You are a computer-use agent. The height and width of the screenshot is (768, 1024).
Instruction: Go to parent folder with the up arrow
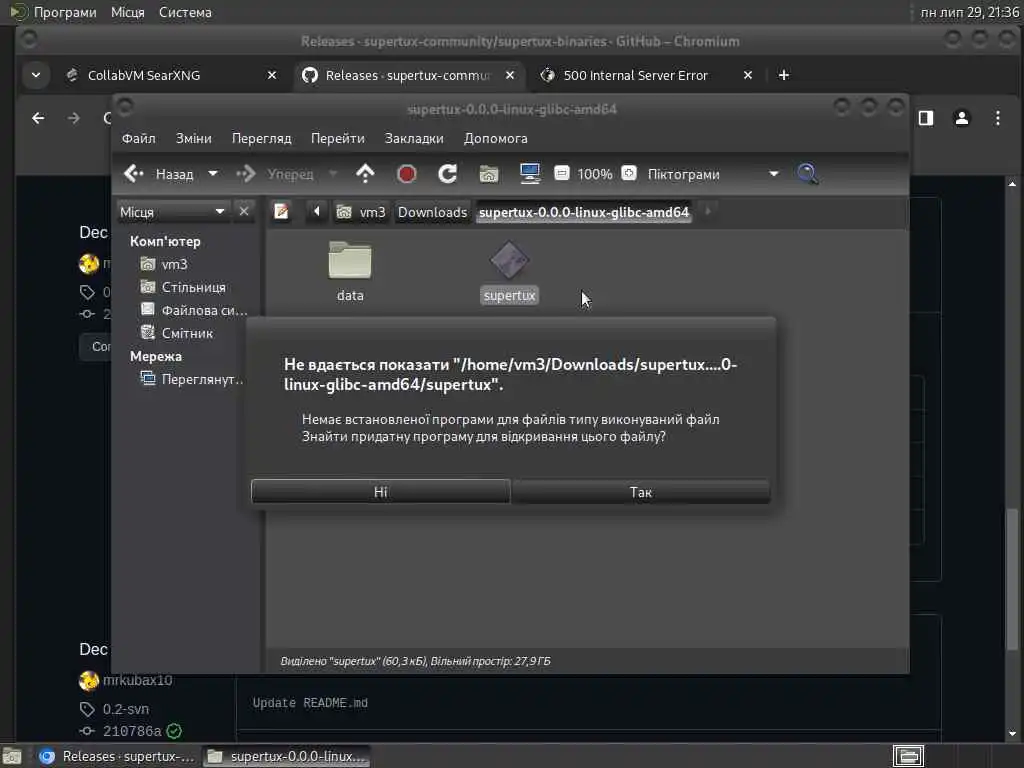[365, 174]
